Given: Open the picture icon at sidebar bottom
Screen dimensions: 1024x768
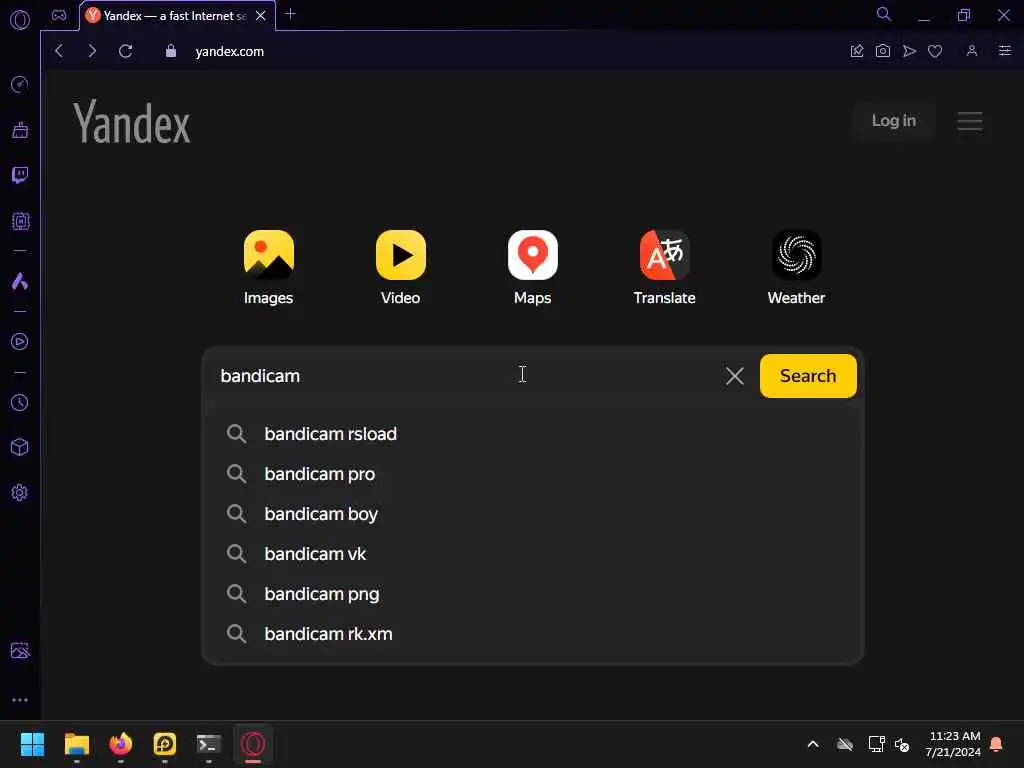Looking at the screenshot, I should pos(20,650).
